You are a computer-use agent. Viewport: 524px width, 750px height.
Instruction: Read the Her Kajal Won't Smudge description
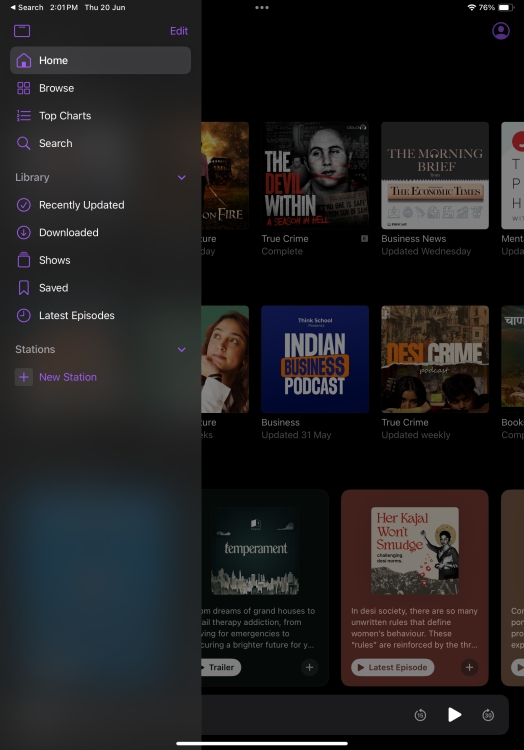(x=415, y=628)
